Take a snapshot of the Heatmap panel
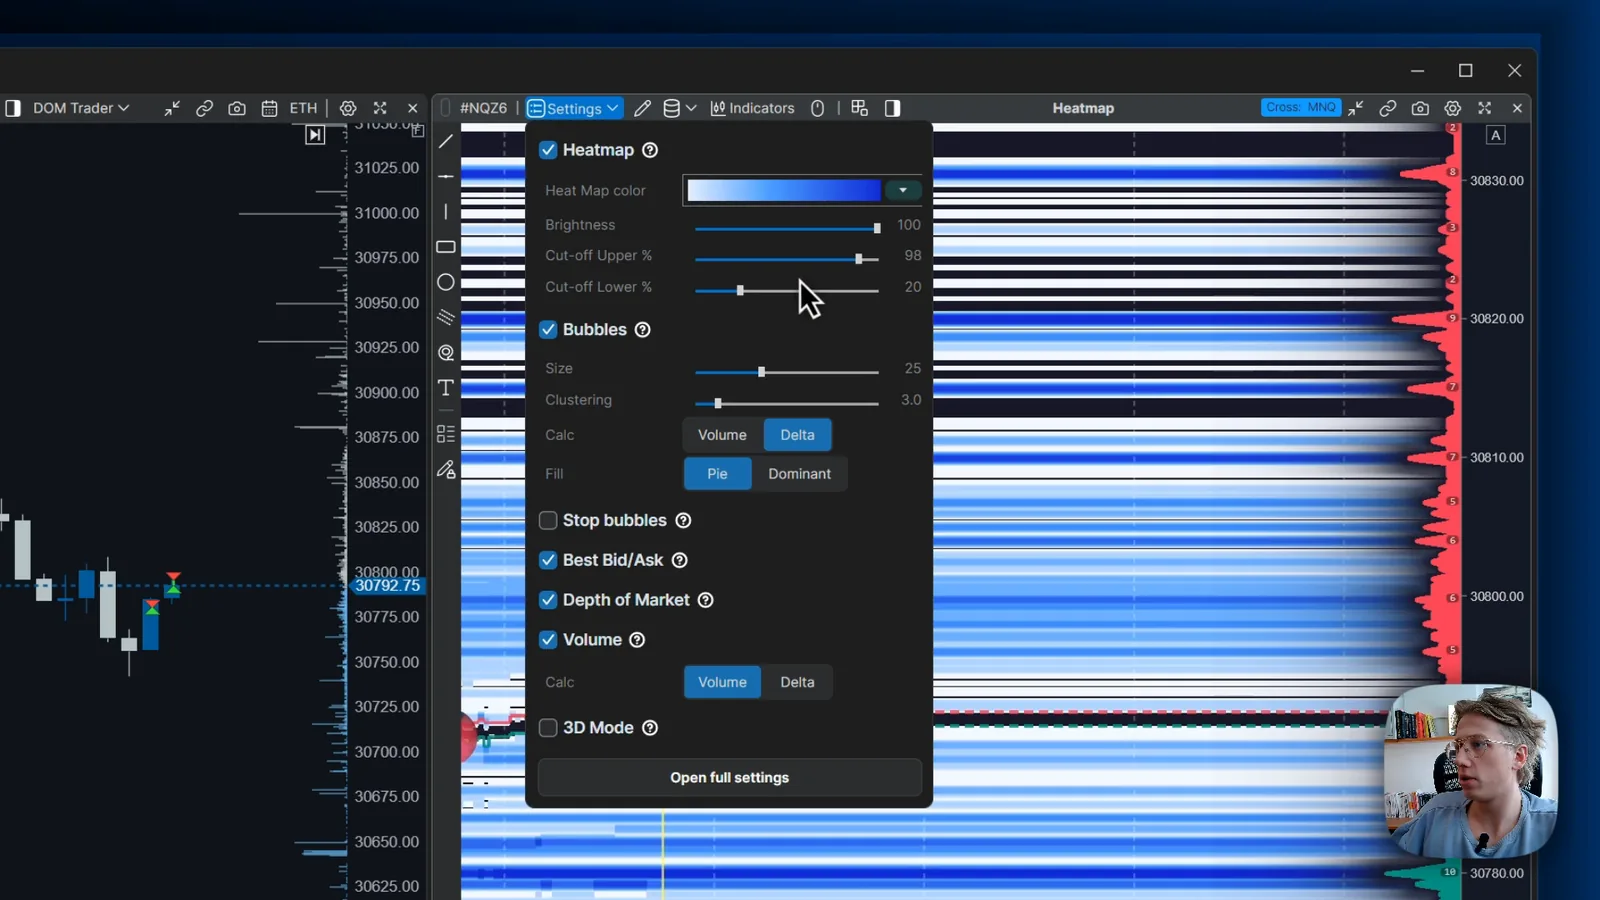 pyautogui.click(x=1420, y=108)
